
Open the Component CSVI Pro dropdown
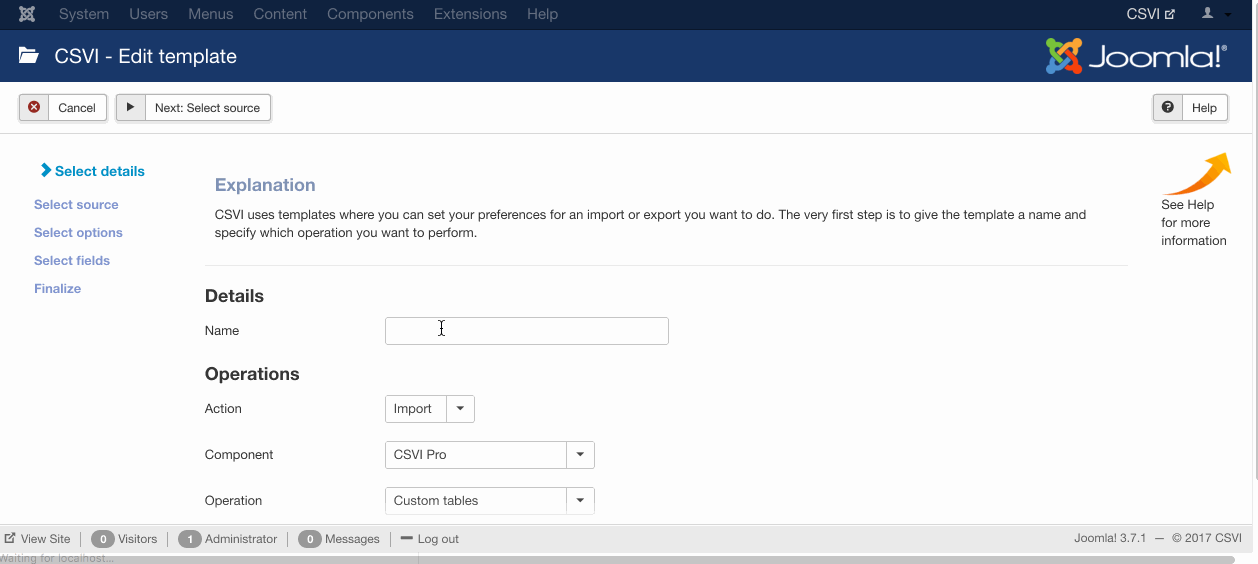[x=580, y=454]
